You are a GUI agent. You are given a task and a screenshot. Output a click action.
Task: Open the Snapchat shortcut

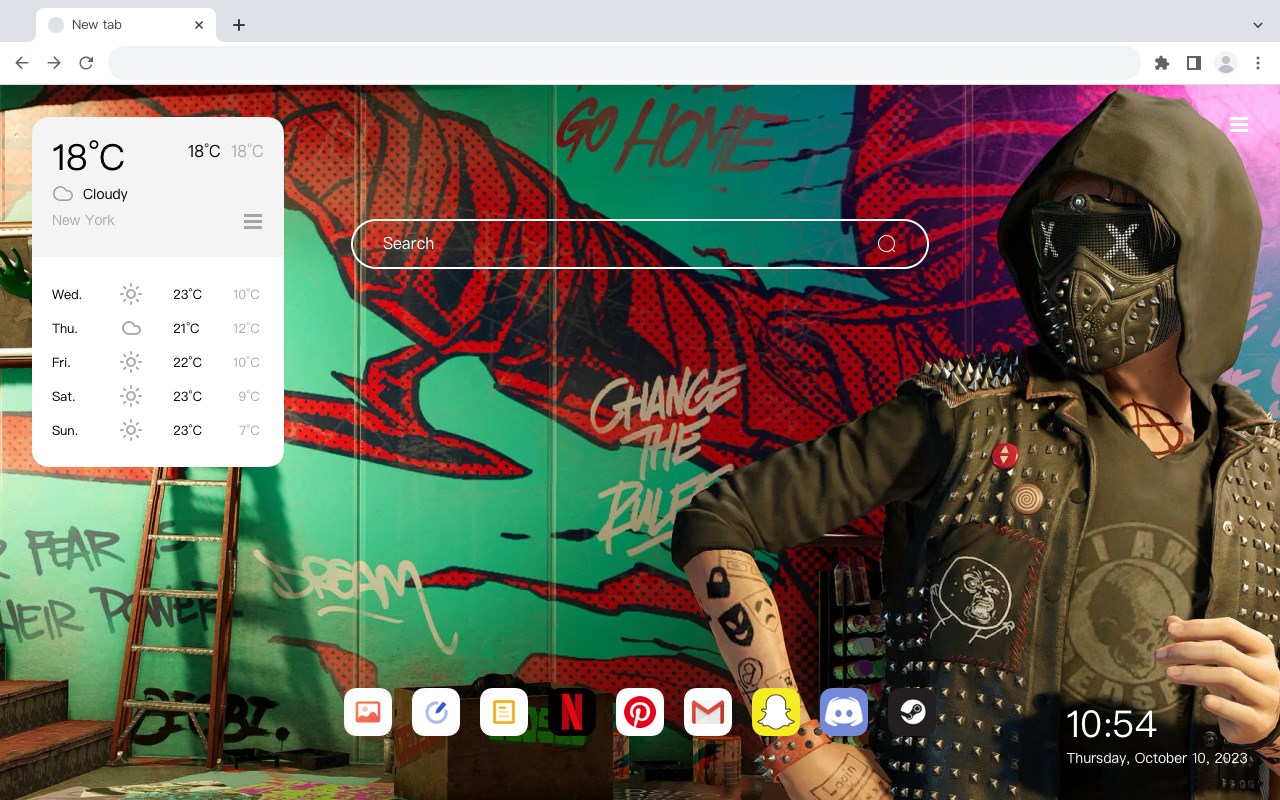pyautogui.click(x=776, y=712)
